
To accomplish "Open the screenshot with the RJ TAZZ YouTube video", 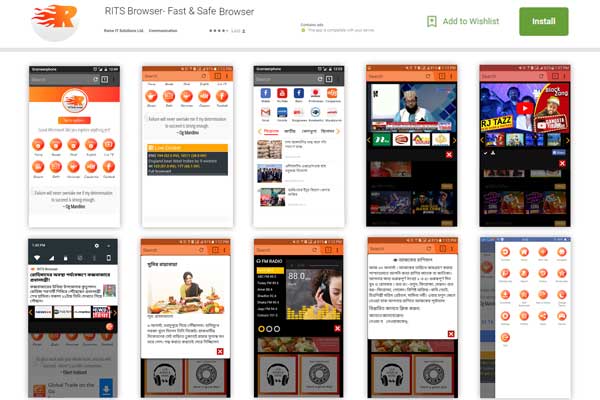I will tap(525, 146).
